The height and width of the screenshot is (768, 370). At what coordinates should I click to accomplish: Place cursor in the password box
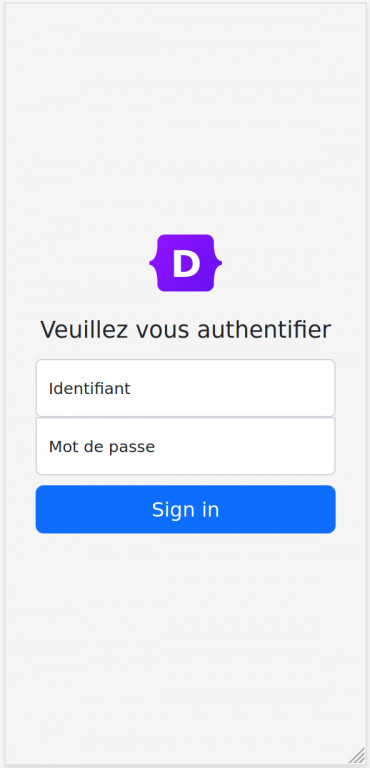[x=185, y=446]
